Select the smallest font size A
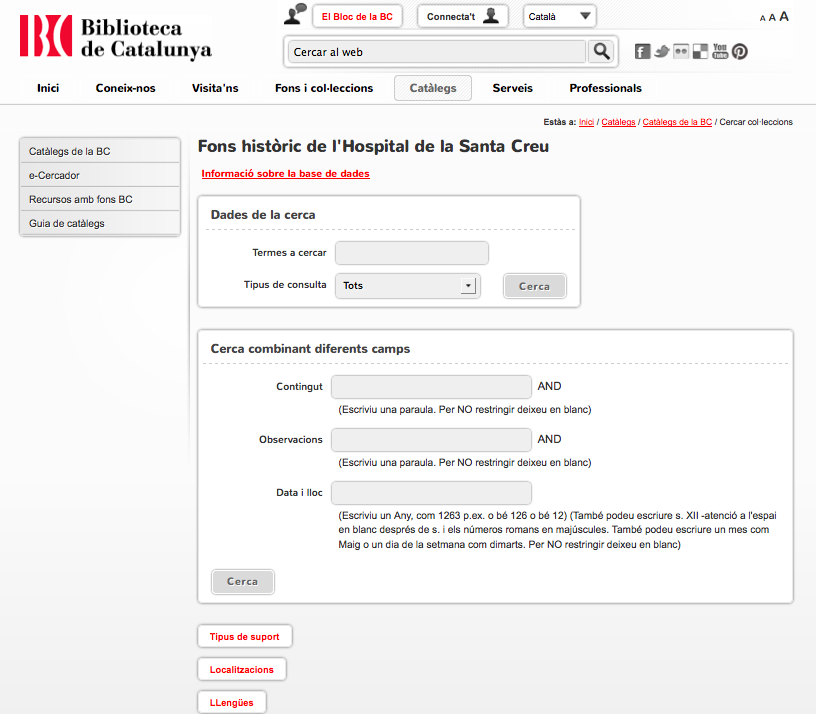This screenshot has height=714, width=816. tap(763, 18)
